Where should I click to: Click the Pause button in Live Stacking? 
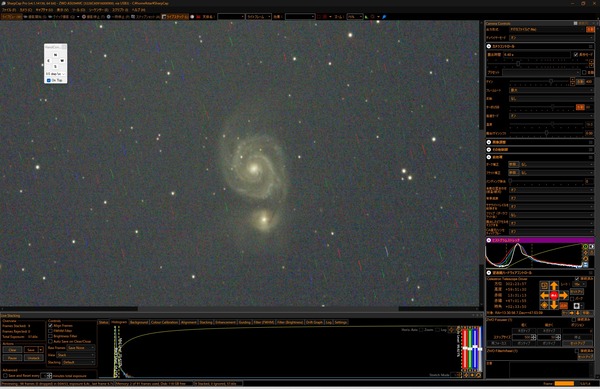pyautogui.click(x=12, y=358)
